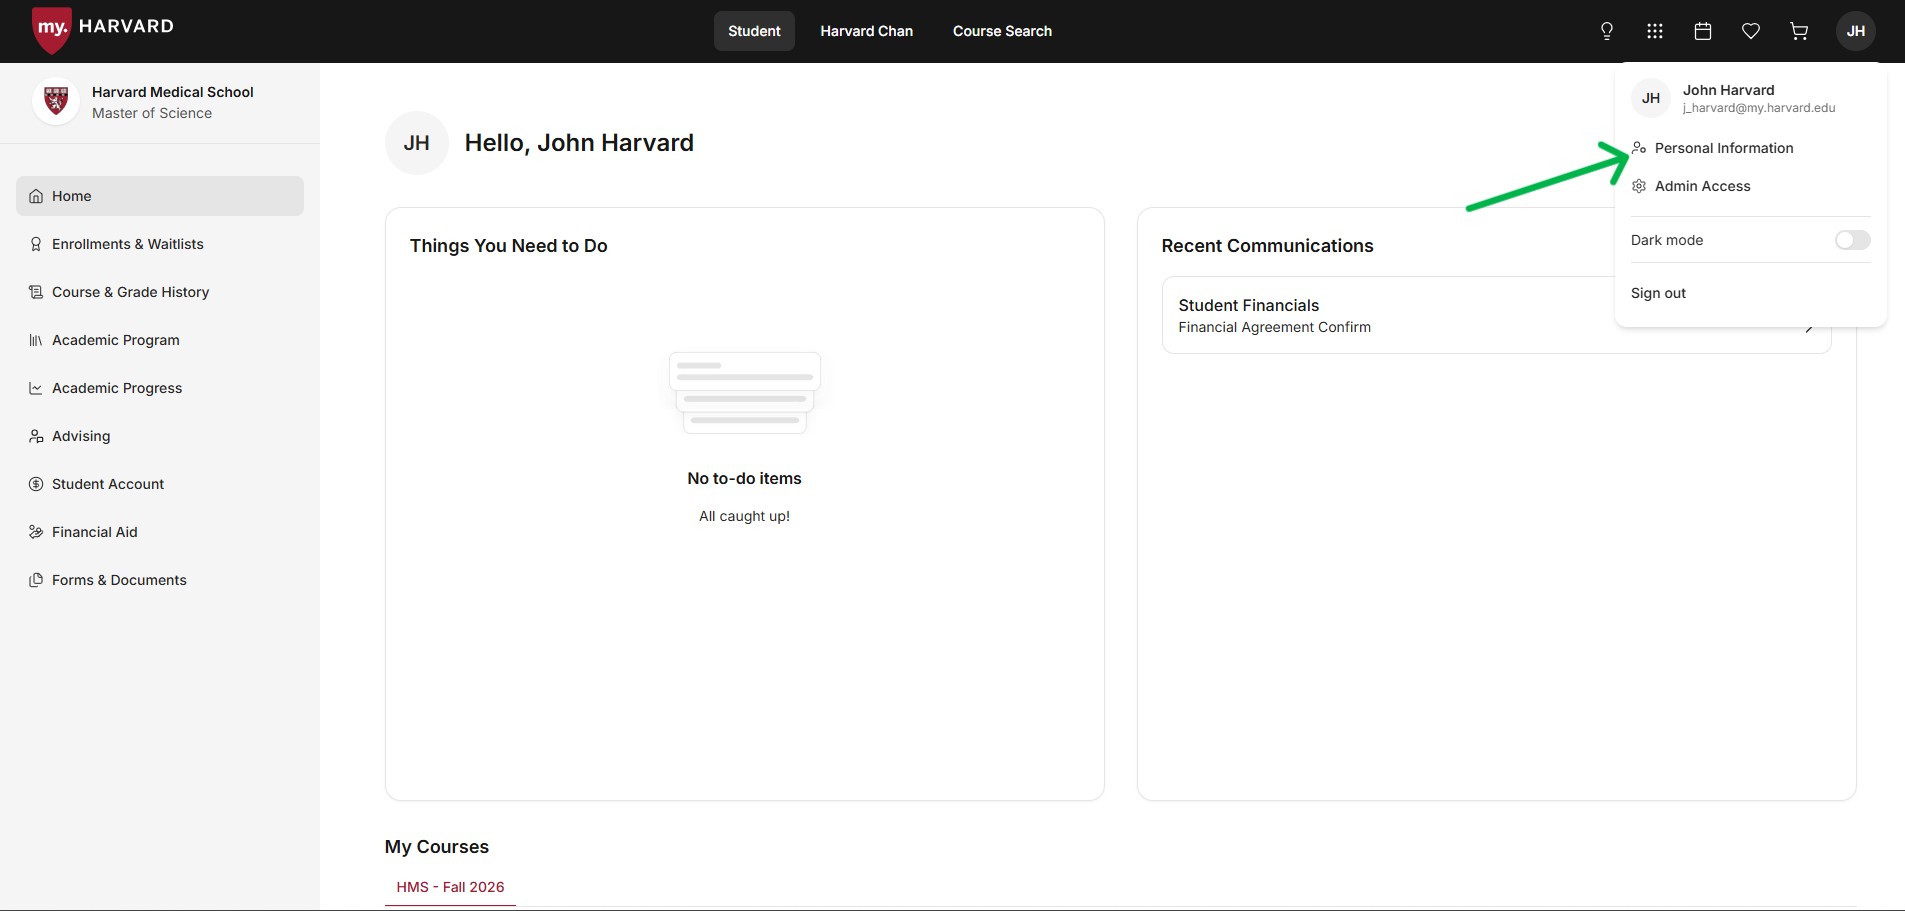Open the shopping cart icon
This screenshot has height=911, width=1905.
(x=1799, y=31)
